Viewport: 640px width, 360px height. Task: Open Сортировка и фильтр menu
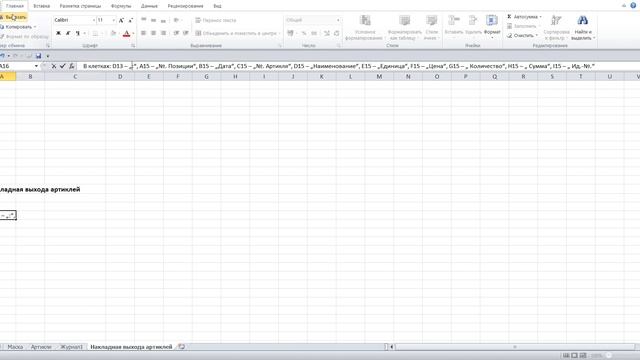(556, 27)
